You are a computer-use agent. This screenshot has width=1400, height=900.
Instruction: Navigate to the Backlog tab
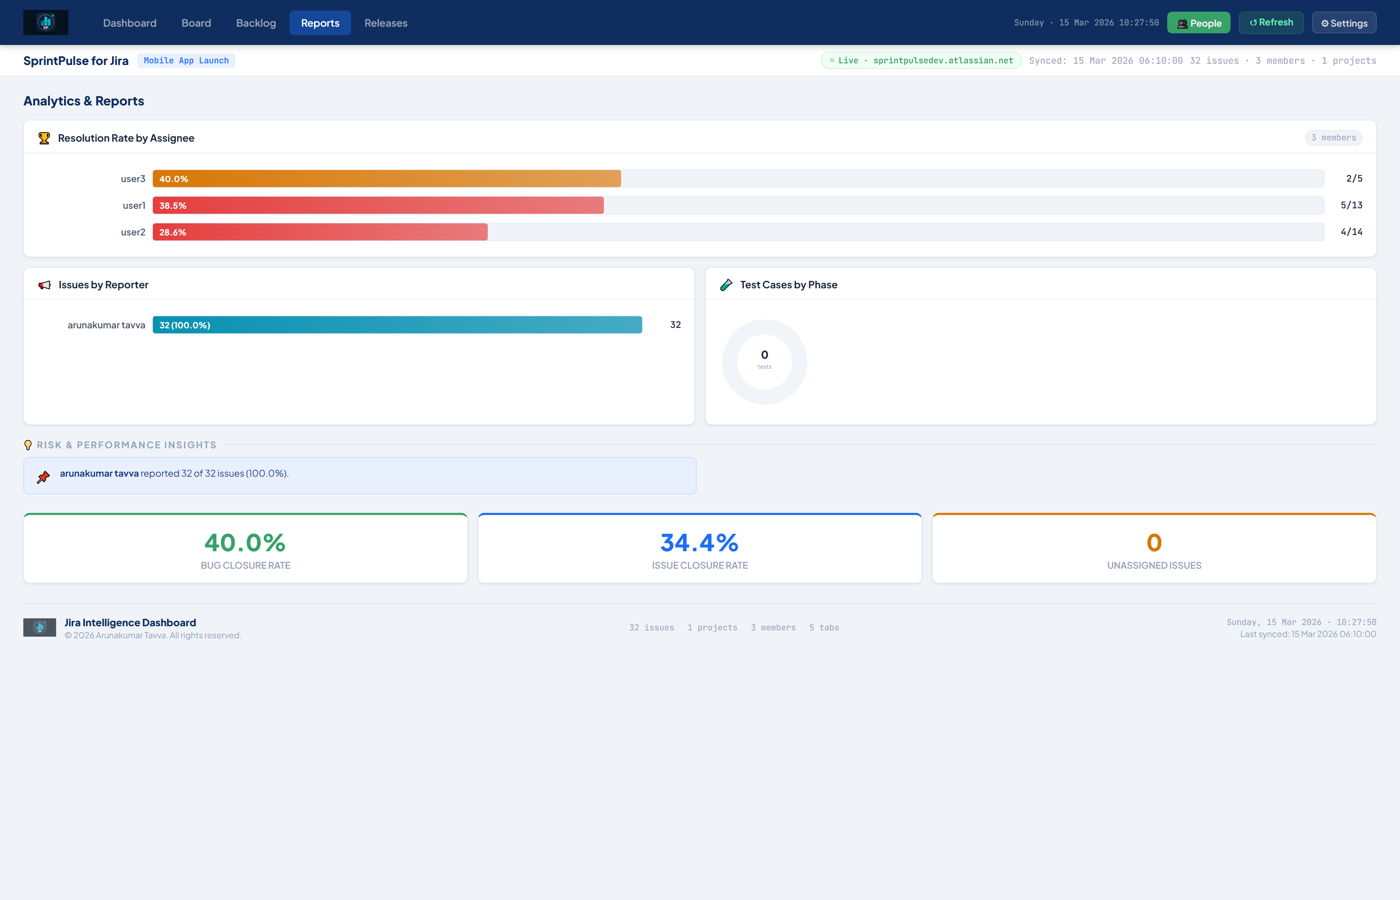tap(255, 22)
